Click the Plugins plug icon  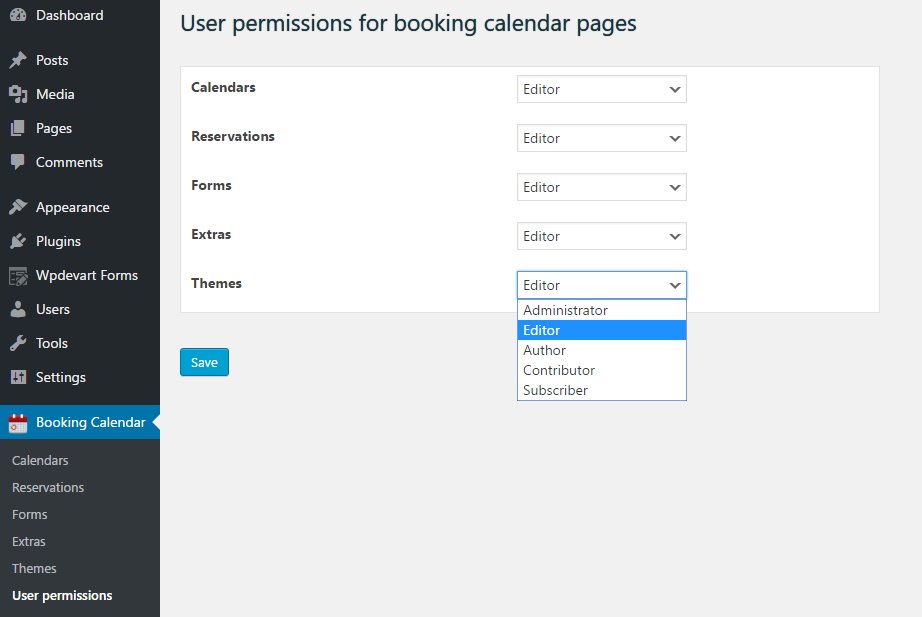(x=18, y=241)
